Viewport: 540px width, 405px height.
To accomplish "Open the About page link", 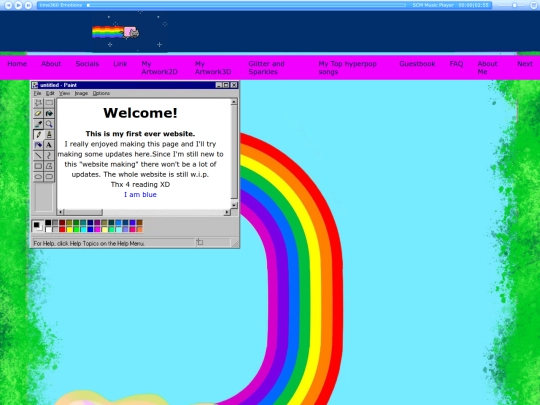I will point(51,64).
